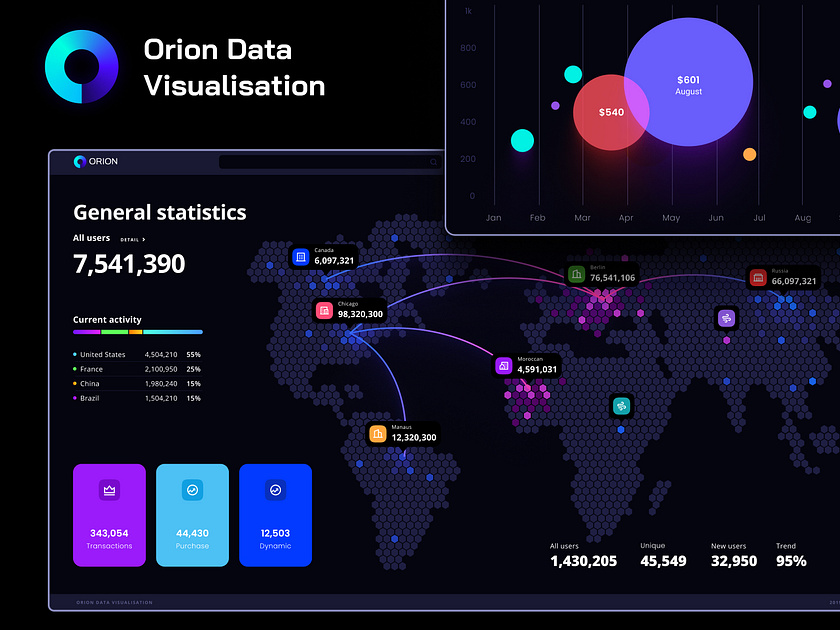The image size is (840, 630).
Task: Click the purple wind icon over Asia
Action: tap(726, 319)
